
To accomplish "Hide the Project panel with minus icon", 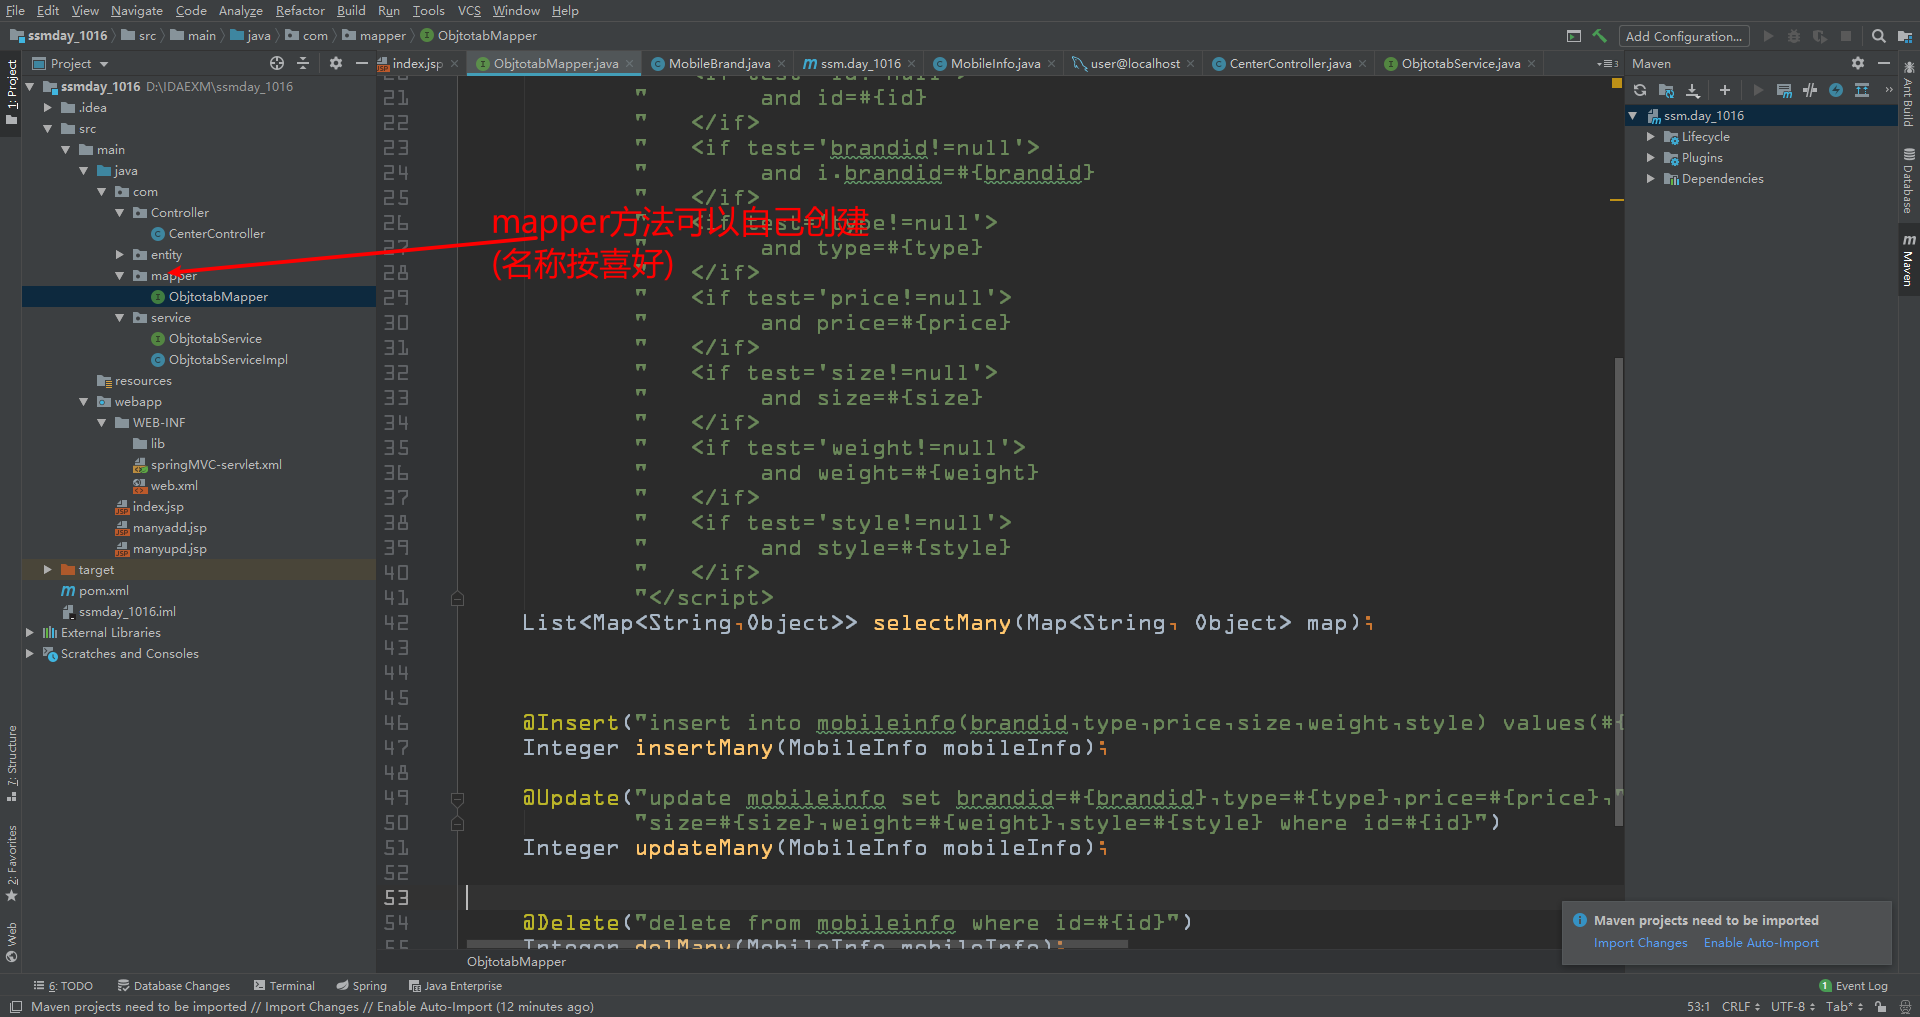I will click(x=362, y=63).
